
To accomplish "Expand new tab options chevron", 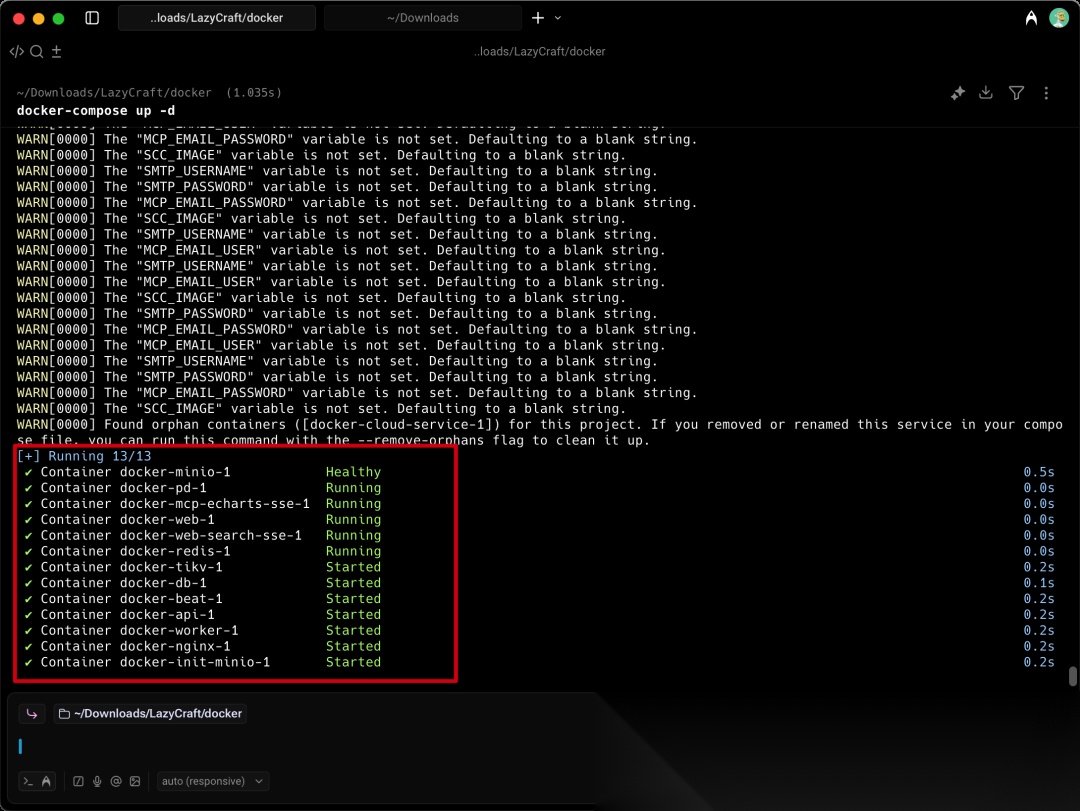I will pos(558,18).
